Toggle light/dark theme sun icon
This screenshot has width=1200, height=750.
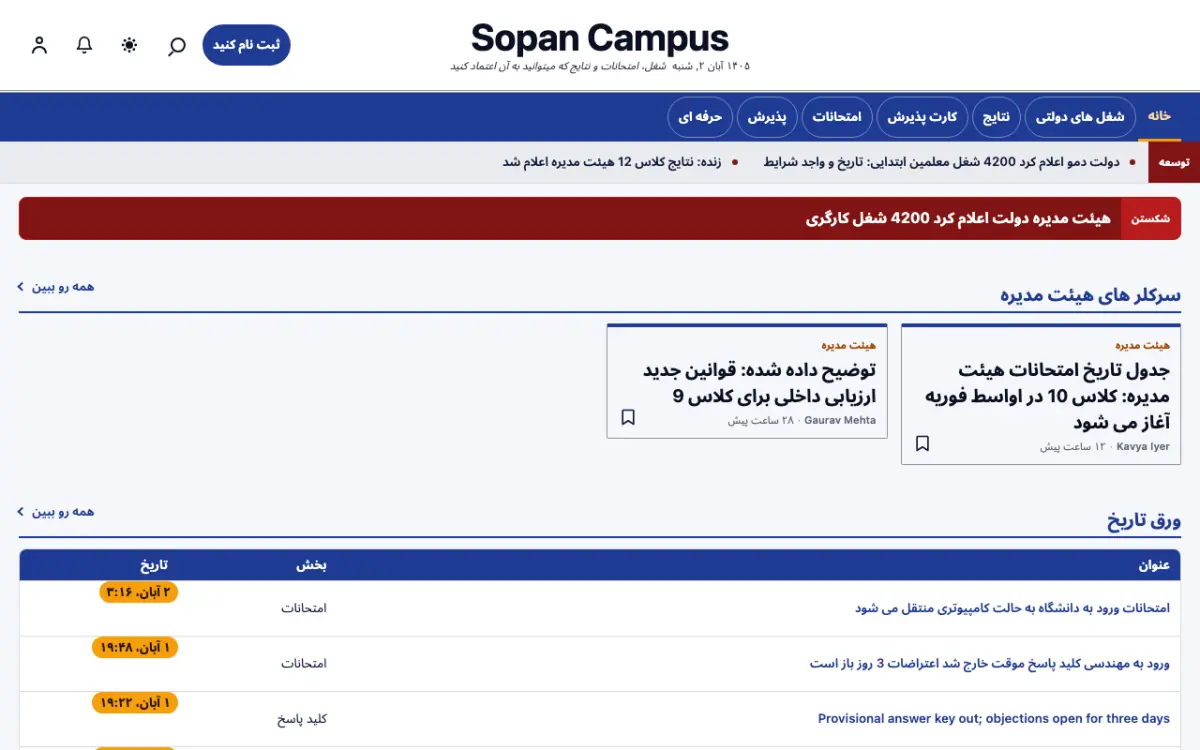click(130, 45)
